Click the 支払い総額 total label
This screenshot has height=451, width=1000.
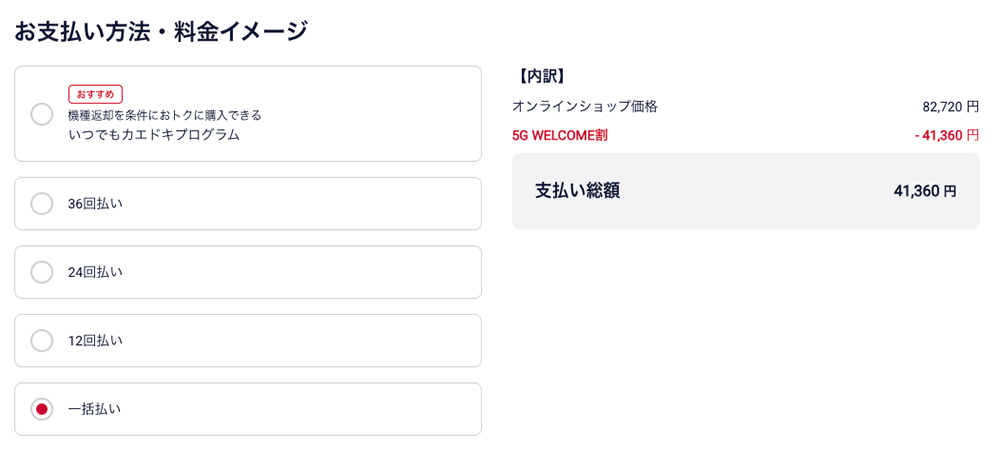[577, 191]
